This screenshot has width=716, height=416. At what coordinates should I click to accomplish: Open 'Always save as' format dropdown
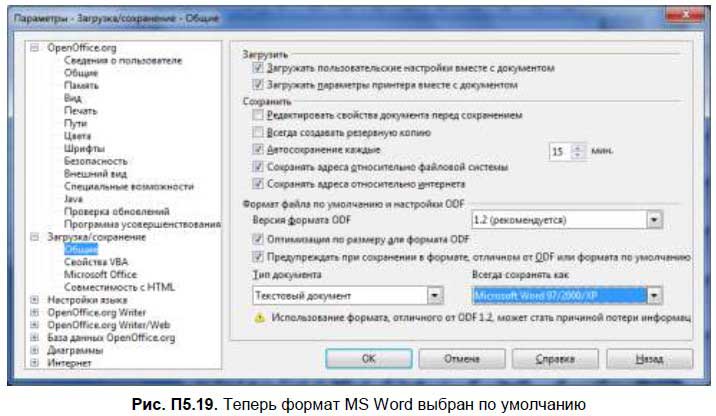coord(654,295)
